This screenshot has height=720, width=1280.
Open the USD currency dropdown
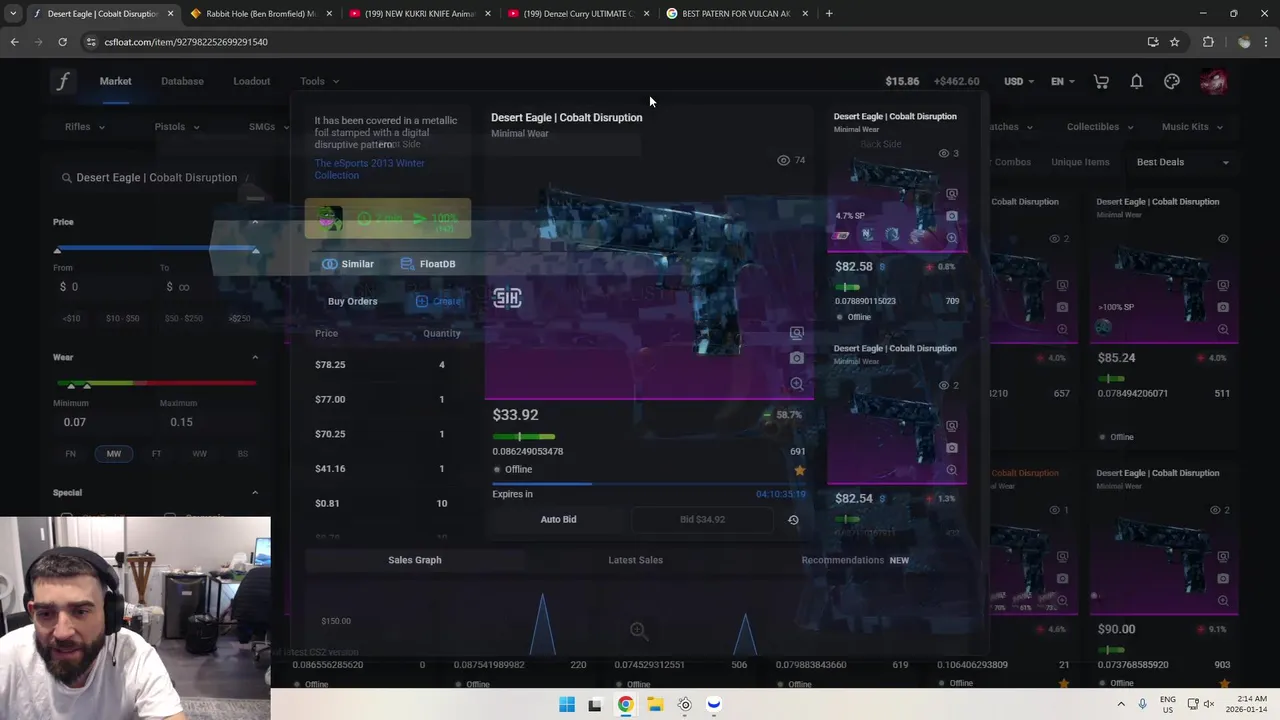coord(1020,82)
